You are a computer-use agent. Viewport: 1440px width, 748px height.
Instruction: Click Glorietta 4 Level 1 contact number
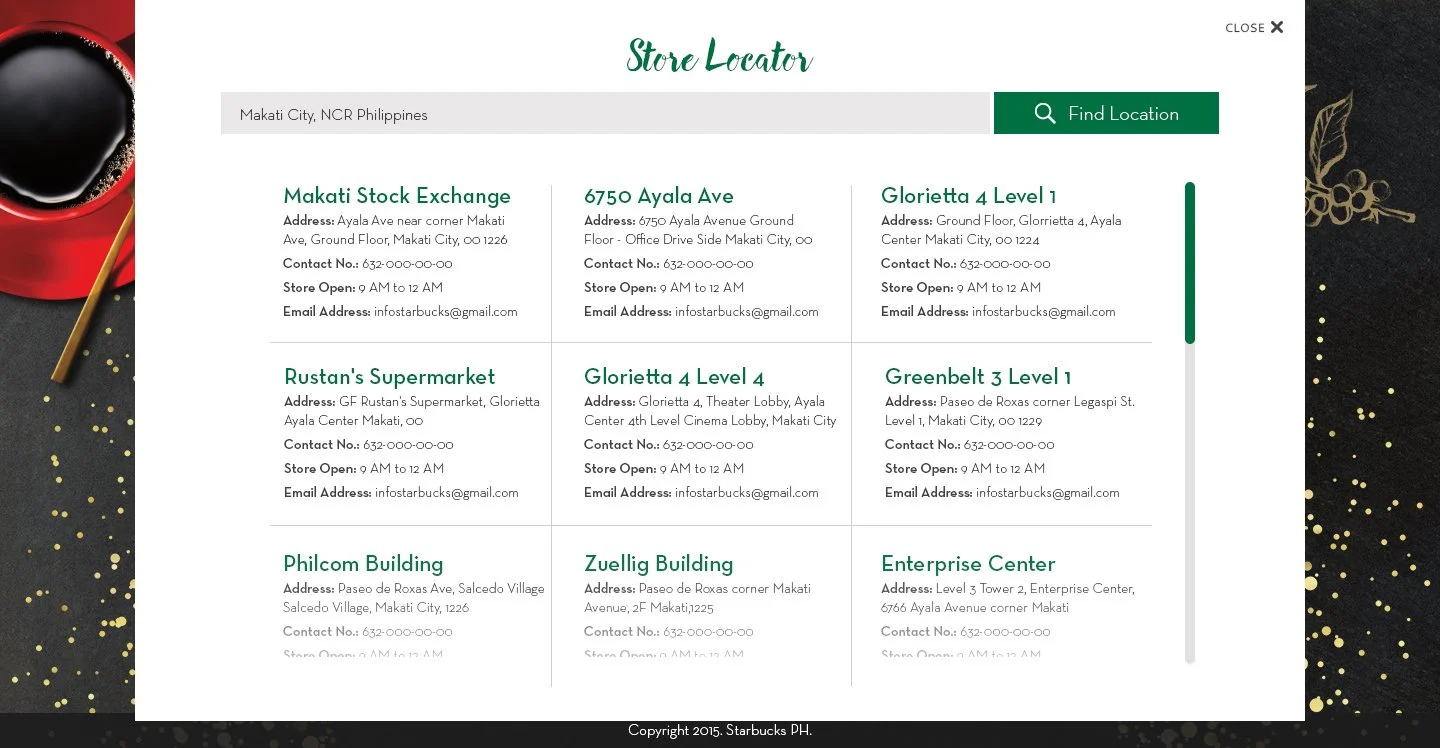pos(966,264)
